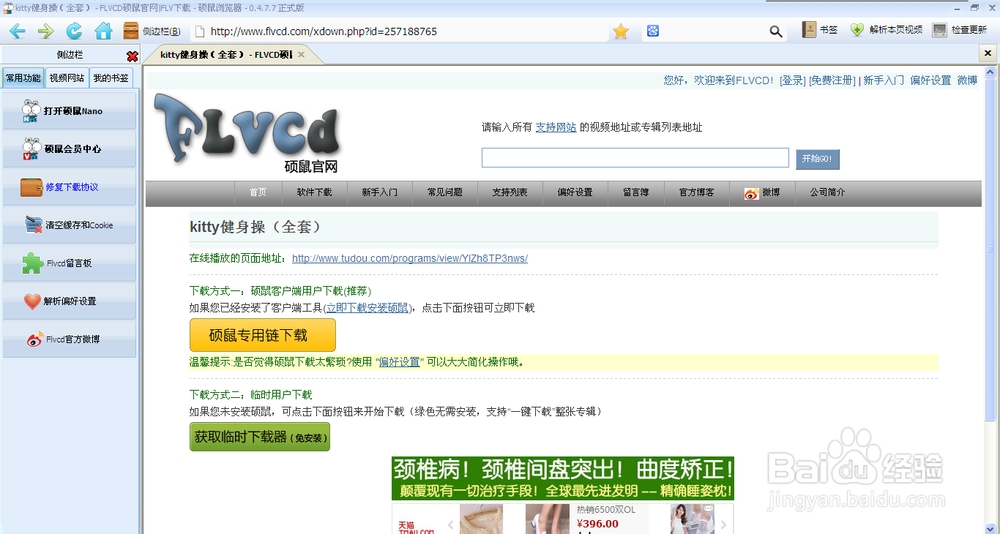Open the tudou.com video page link
1000x534 pixels.
409,258
